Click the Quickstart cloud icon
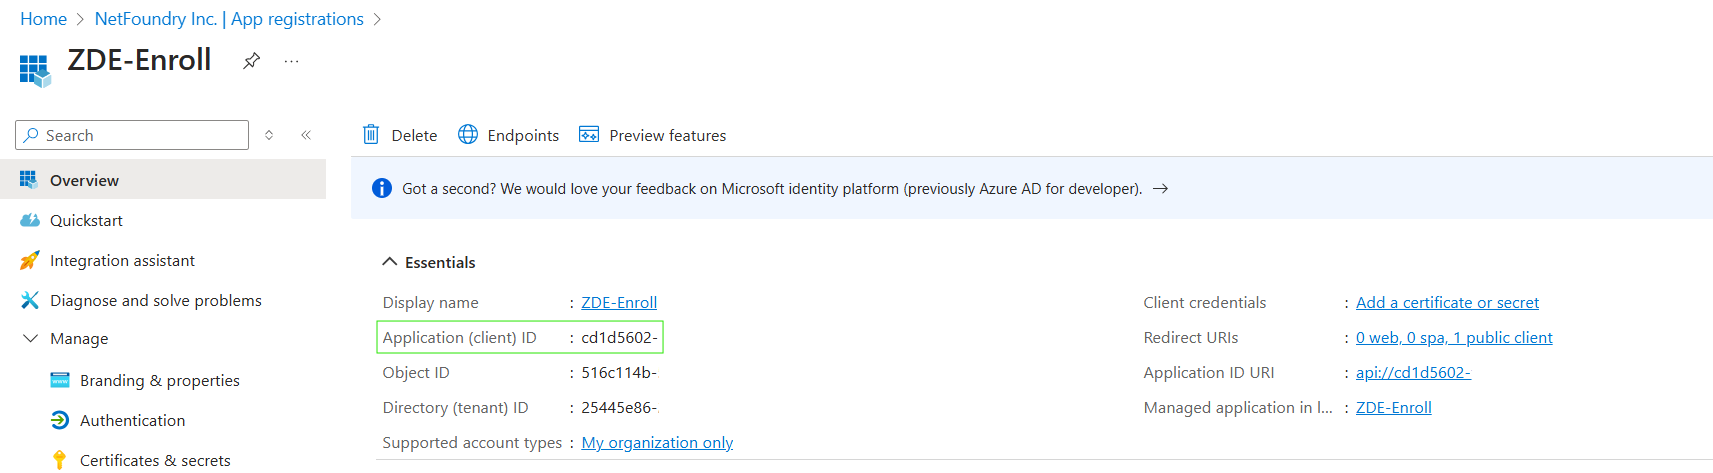Screen dimensions: 1713x473 [x=30, y=220]
